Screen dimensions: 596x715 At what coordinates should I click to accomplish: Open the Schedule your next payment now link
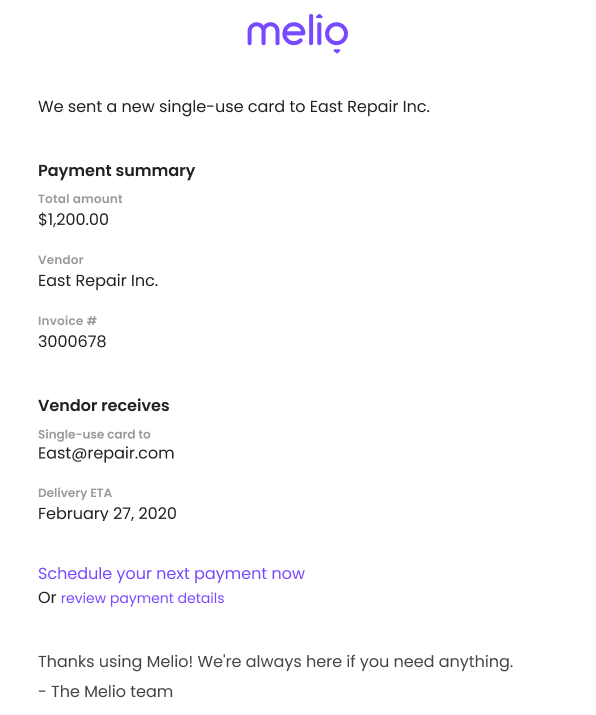pyautogui.click(x=171, y=574)
